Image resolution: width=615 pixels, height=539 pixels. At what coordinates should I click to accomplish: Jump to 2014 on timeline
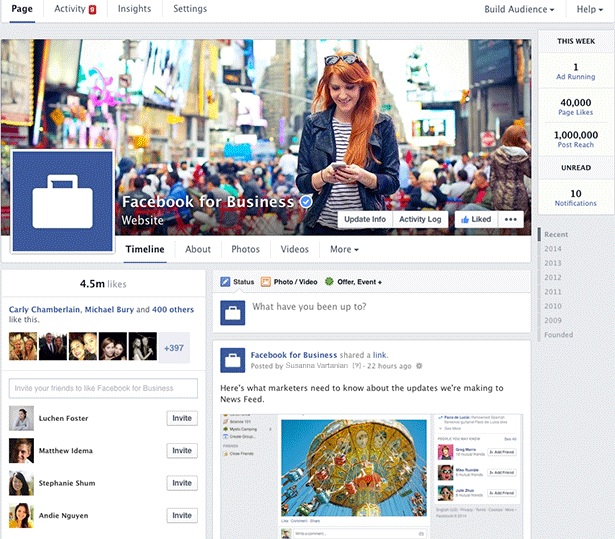[553, 249]
